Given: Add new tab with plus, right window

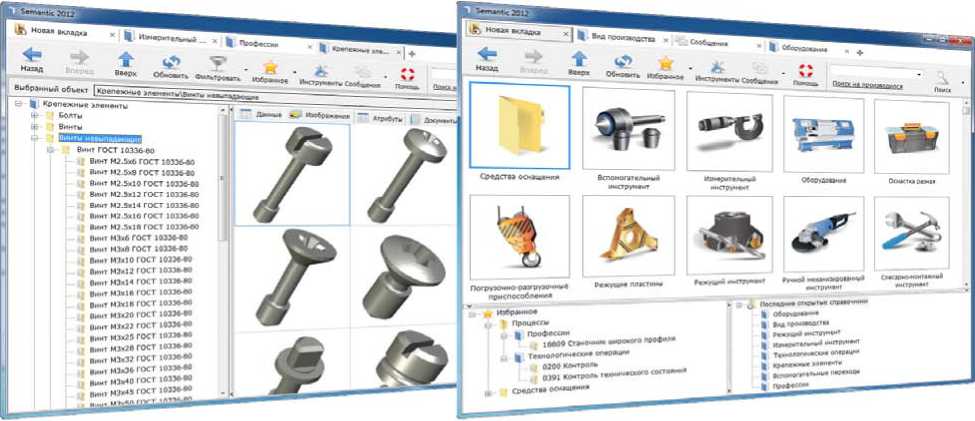Looking at the screenshot, I should point(859,53).
